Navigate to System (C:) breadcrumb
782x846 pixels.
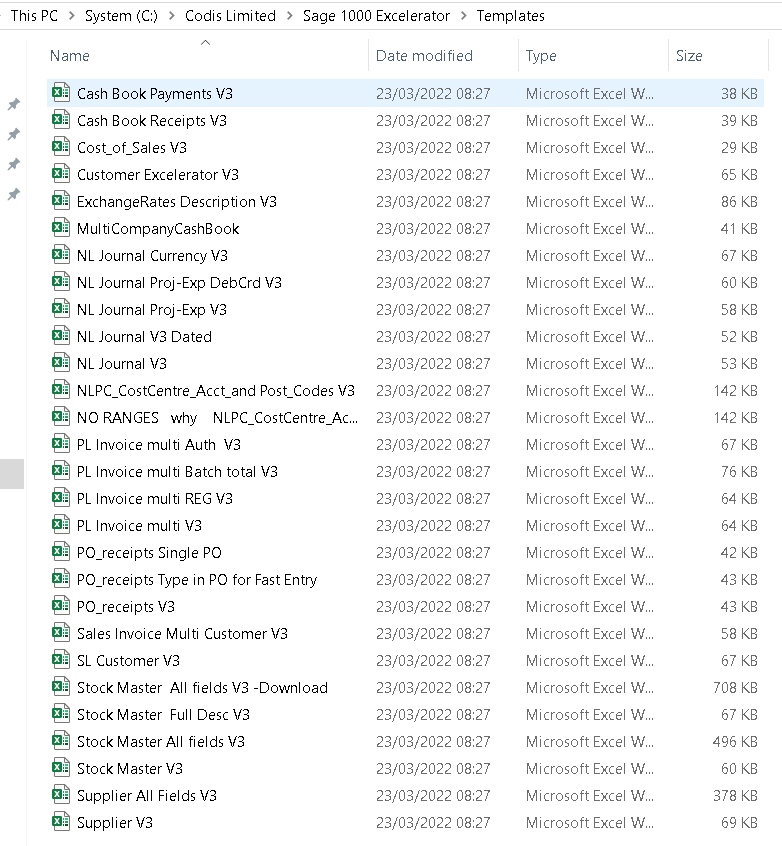[x=121, y=16]
